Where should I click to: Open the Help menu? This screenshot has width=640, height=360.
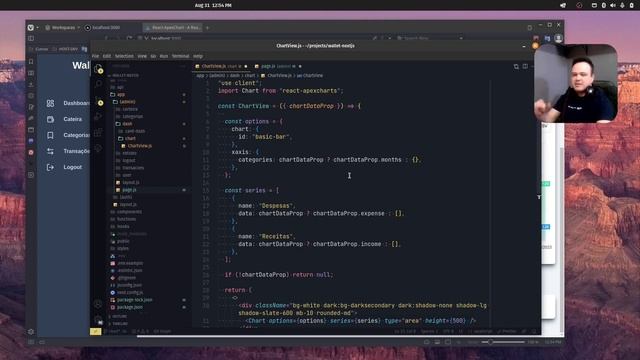[198, 56]
